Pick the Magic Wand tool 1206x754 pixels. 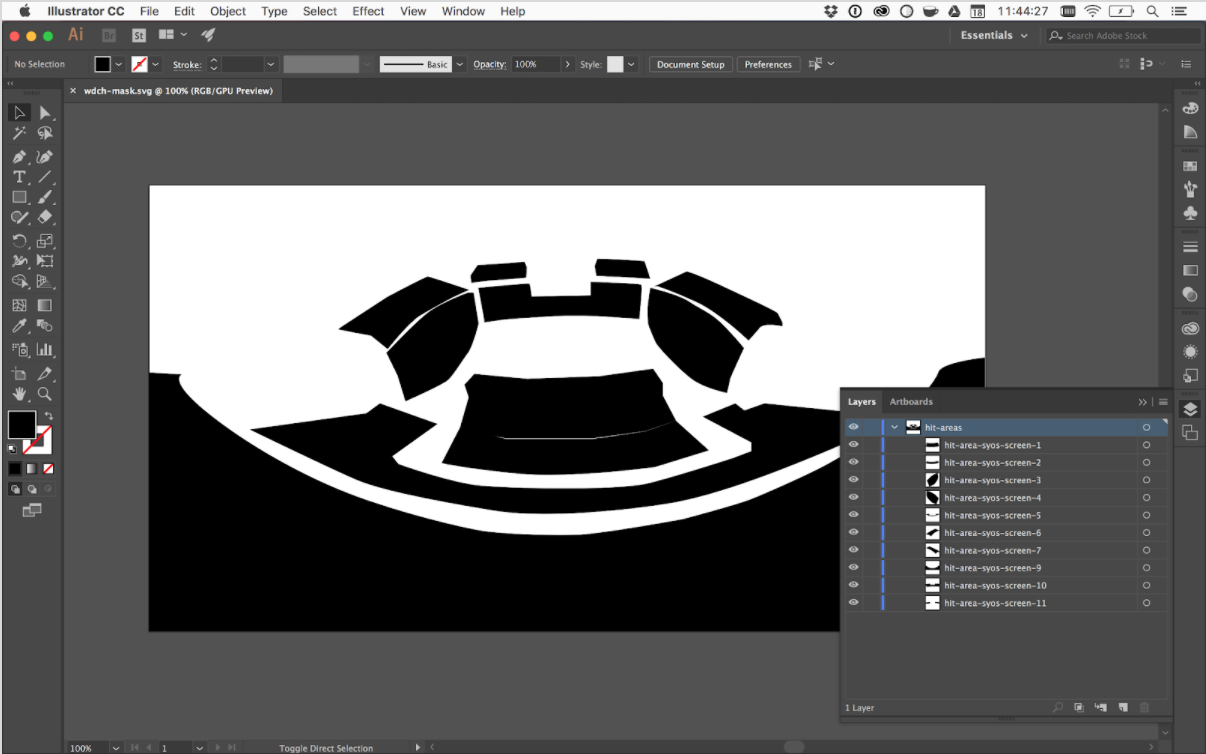[x=19, y=134]
